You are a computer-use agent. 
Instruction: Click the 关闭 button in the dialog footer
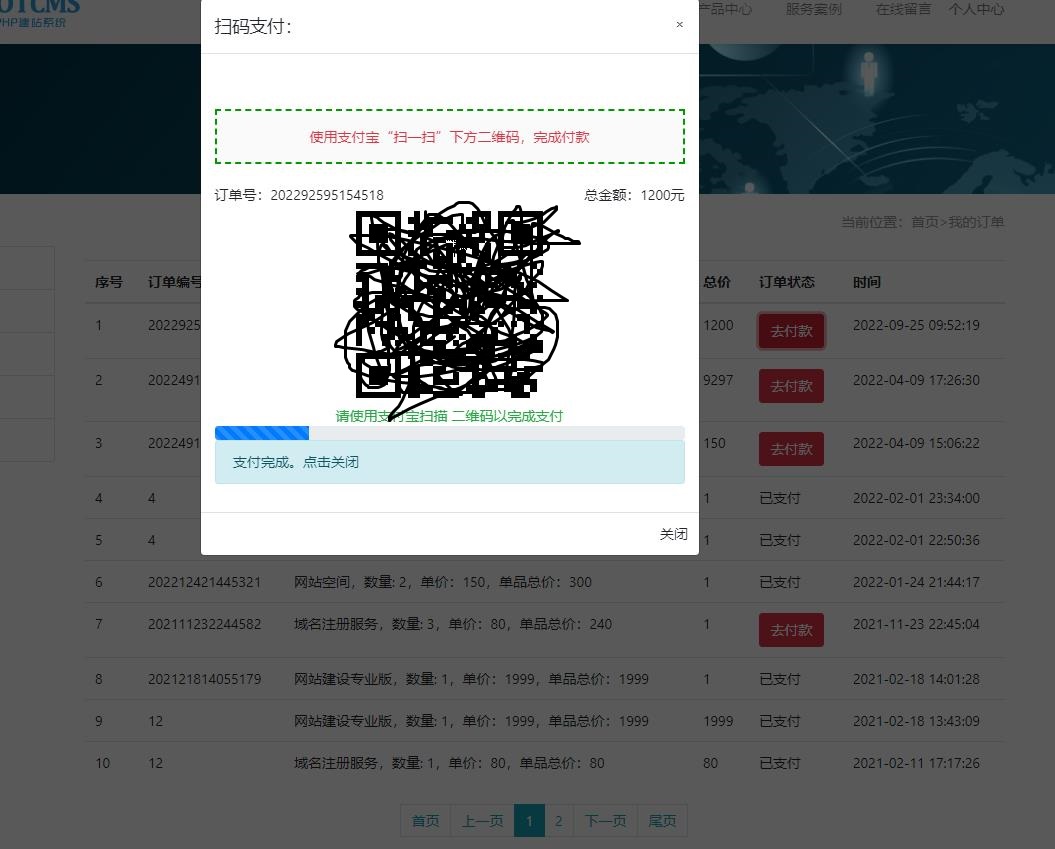[673, 535]
